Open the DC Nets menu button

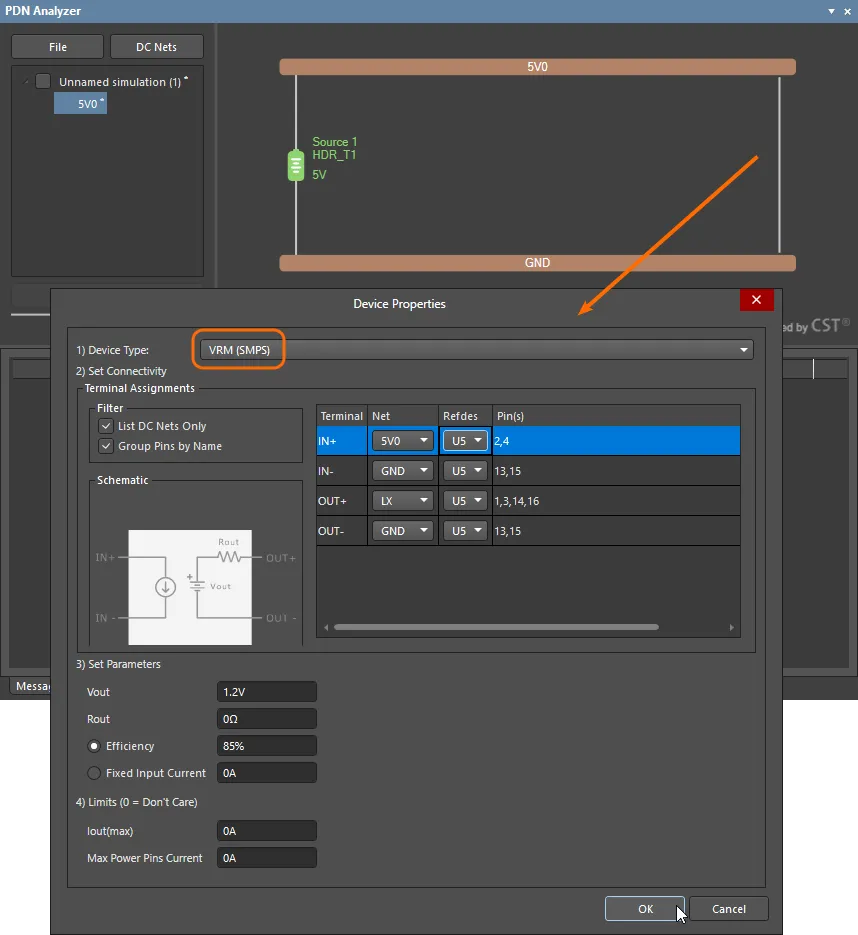pos(156,47)
